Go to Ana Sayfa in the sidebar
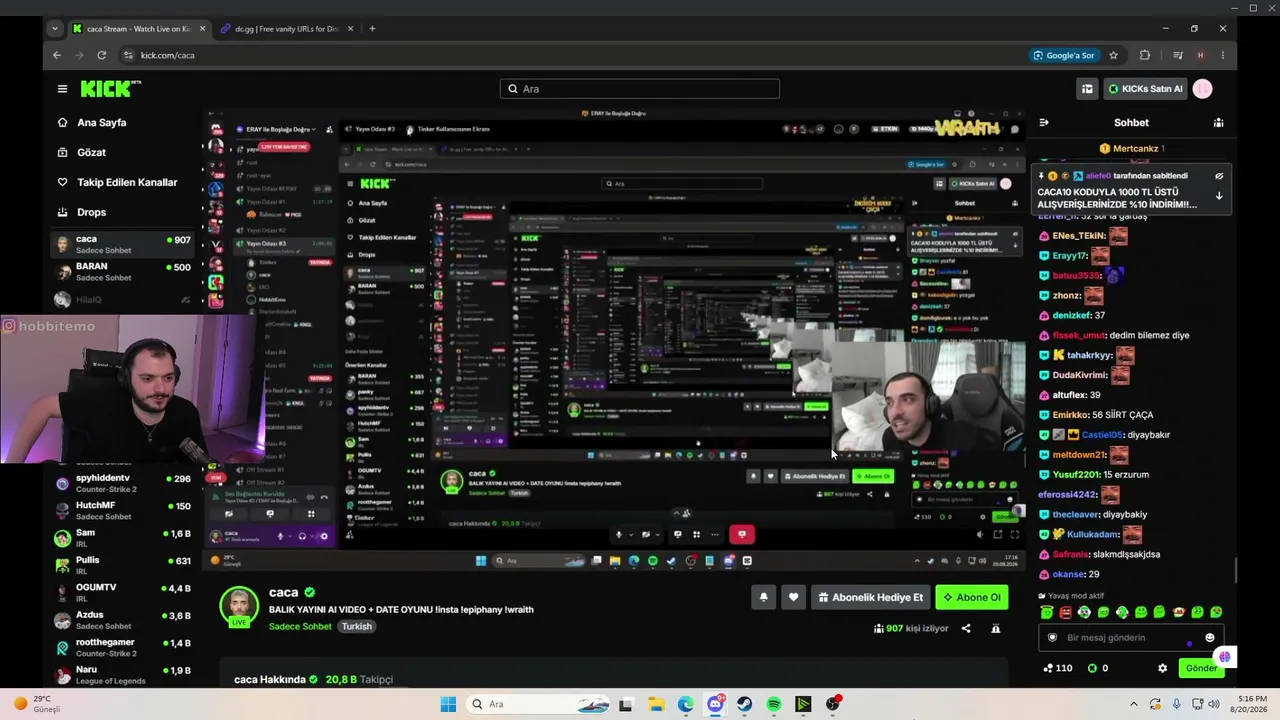The height and width of the screenshot is (720, 1280). point(101,122)
